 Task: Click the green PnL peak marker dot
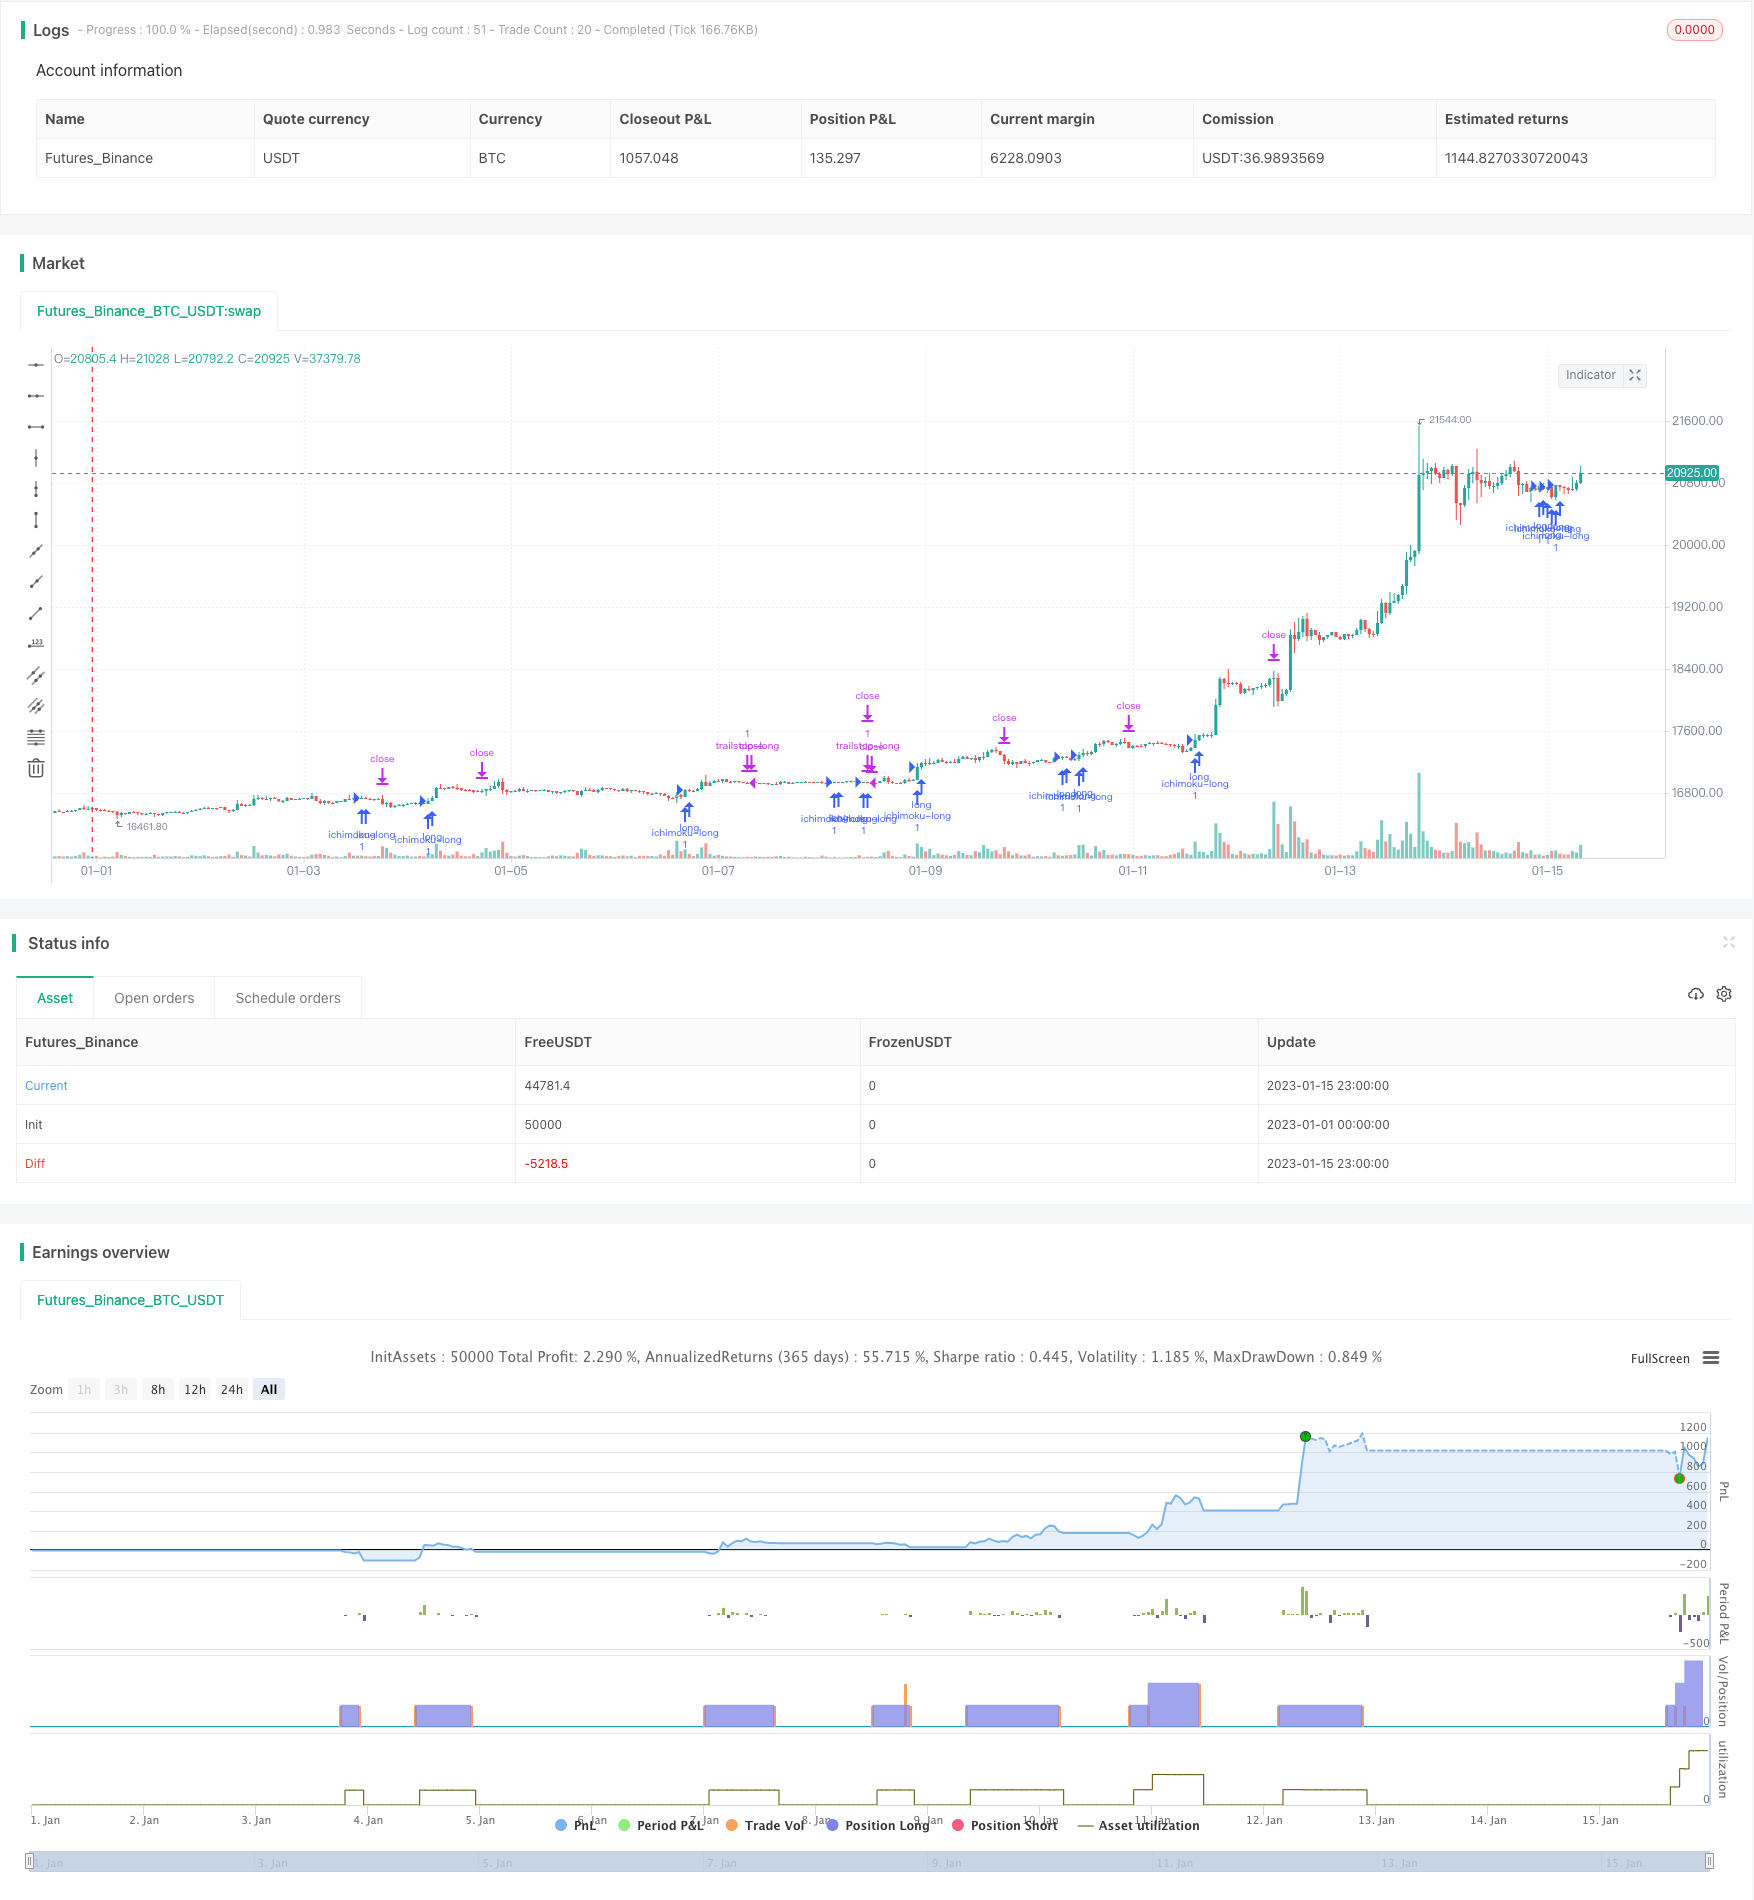pos(1305,1436)
